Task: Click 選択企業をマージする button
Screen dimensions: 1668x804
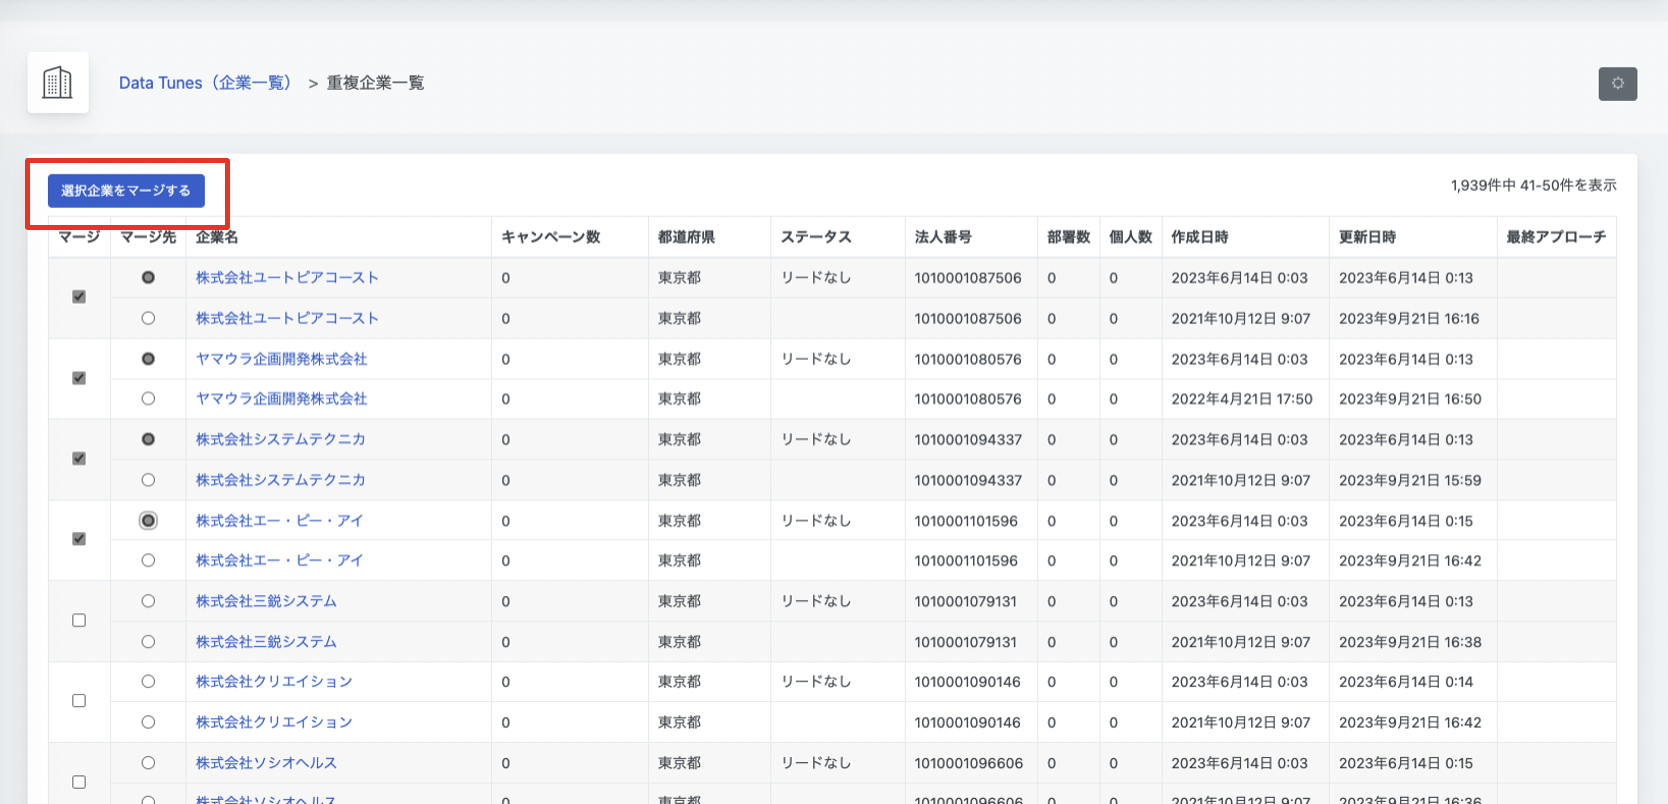Action: (126, 190)
